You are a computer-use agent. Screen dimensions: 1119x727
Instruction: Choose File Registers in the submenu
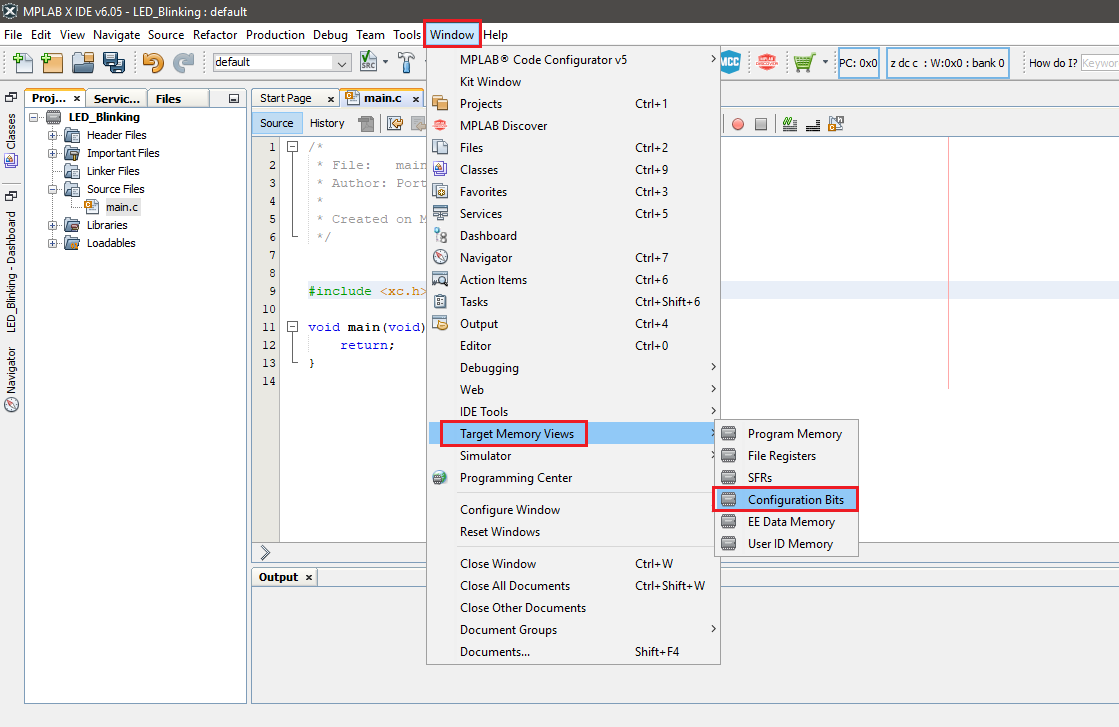(x=786, y=456)
